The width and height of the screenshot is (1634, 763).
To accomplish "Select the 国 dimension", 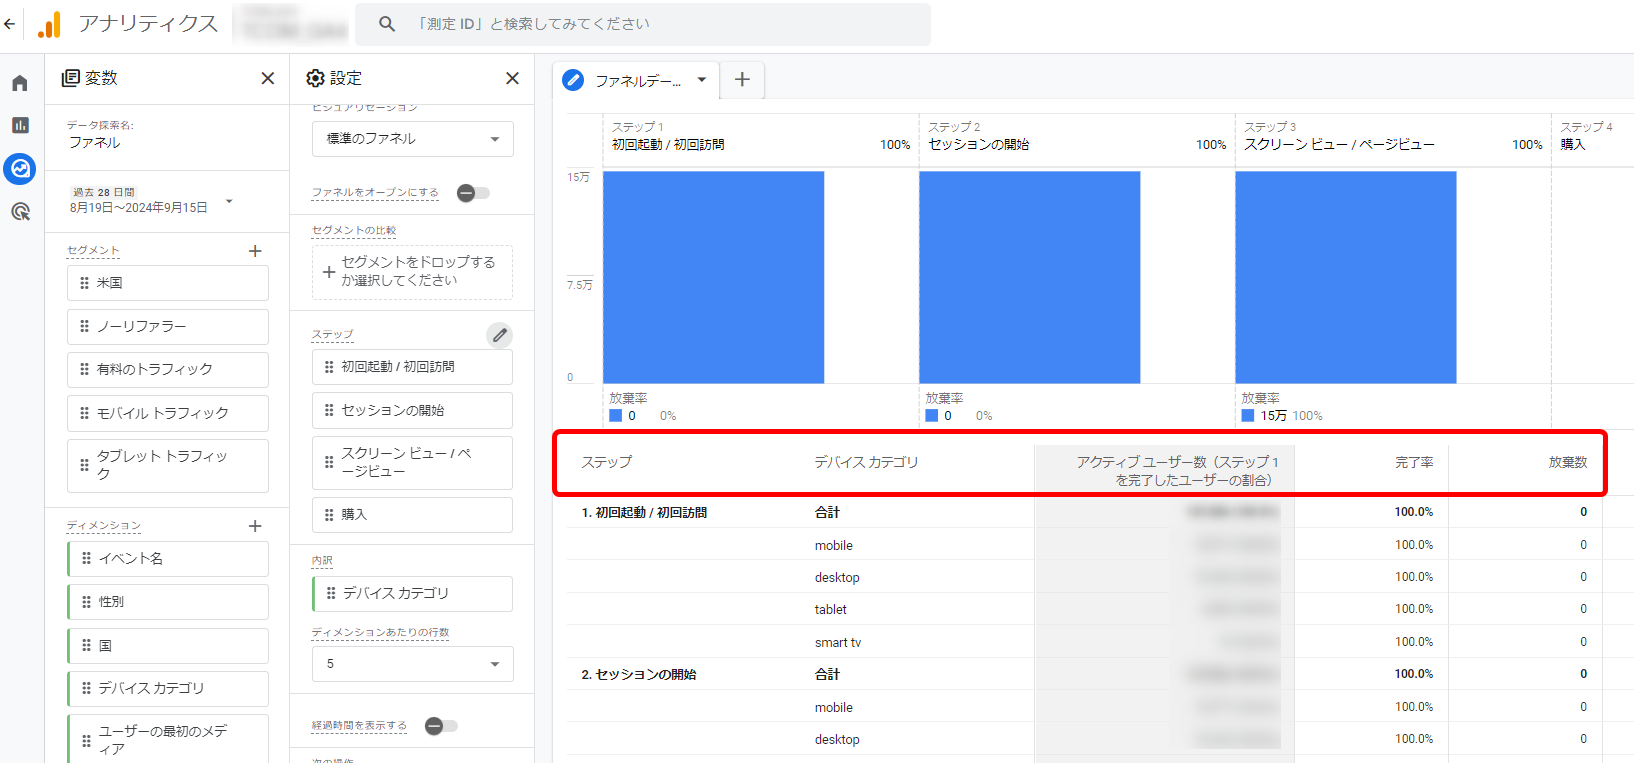I will (168, 646).
